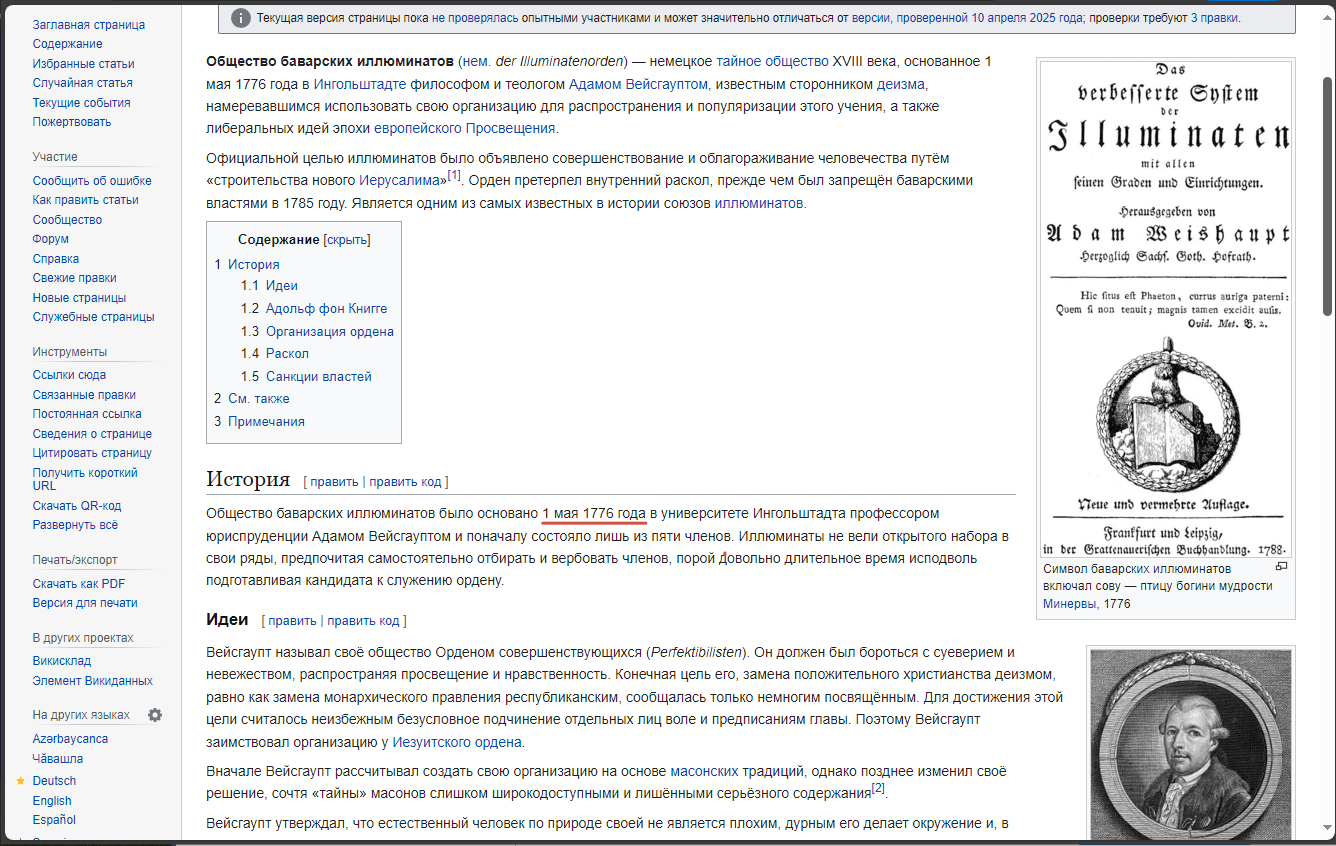Click 'править код' next to the Идеи heading
Viewport: 1336px width, 846px height.
click(x=363, y=621)
